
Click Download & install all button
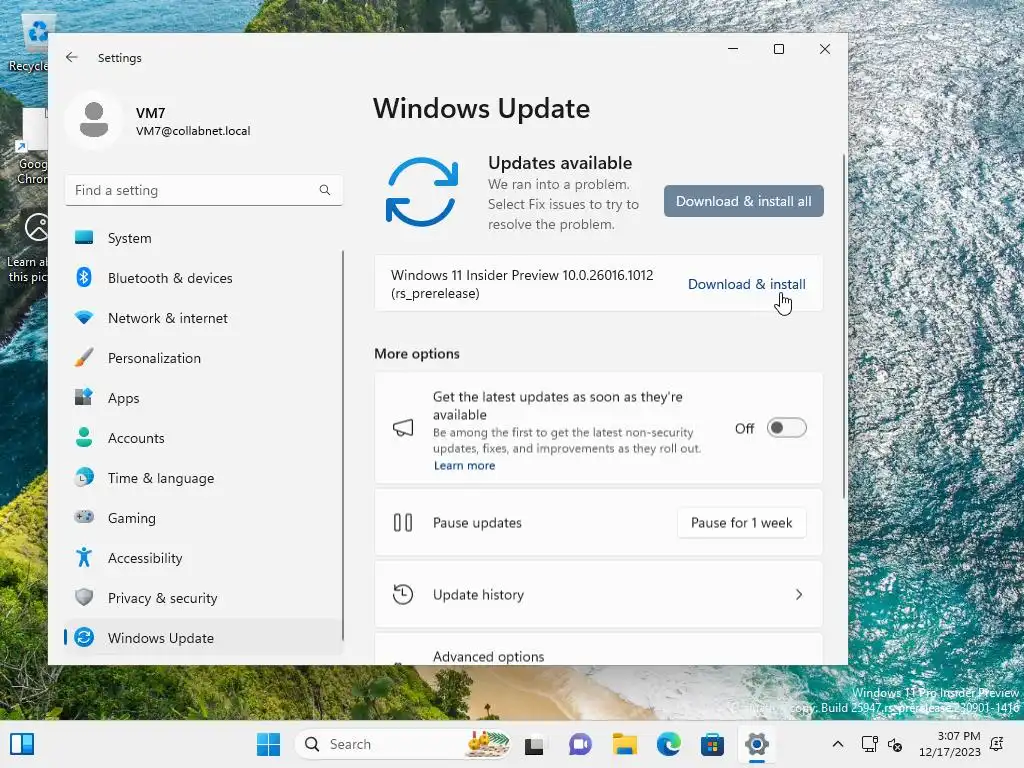pos(744,201)
